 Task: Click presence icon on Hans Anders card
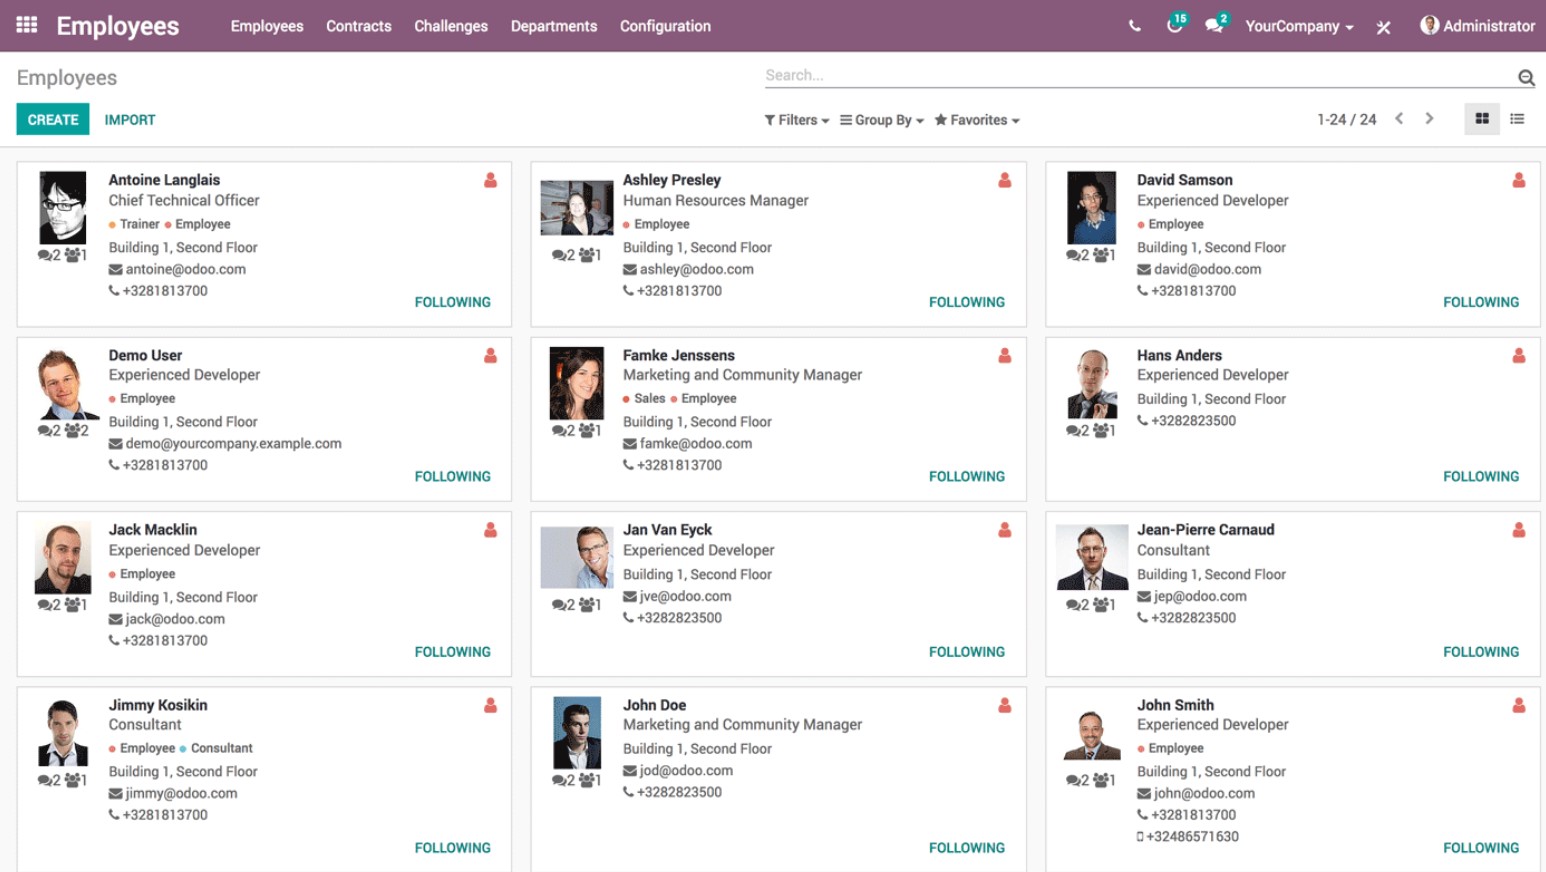(x=1518, y=355)
